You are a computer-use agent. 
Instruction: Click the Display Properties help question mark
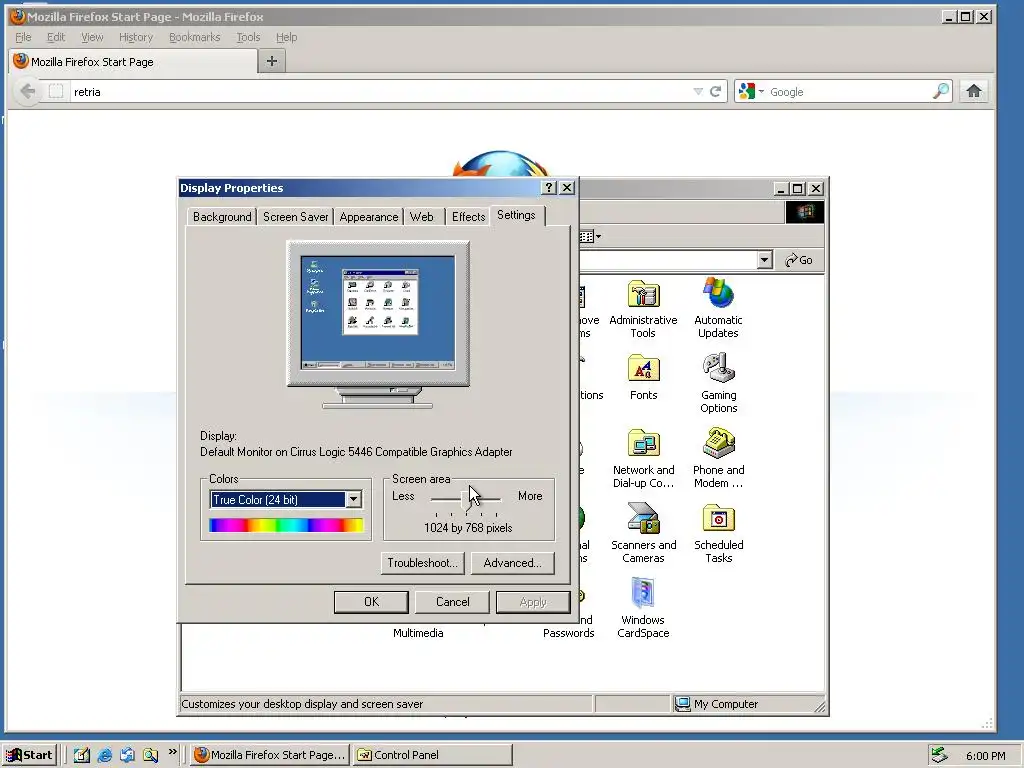(549, 188)
